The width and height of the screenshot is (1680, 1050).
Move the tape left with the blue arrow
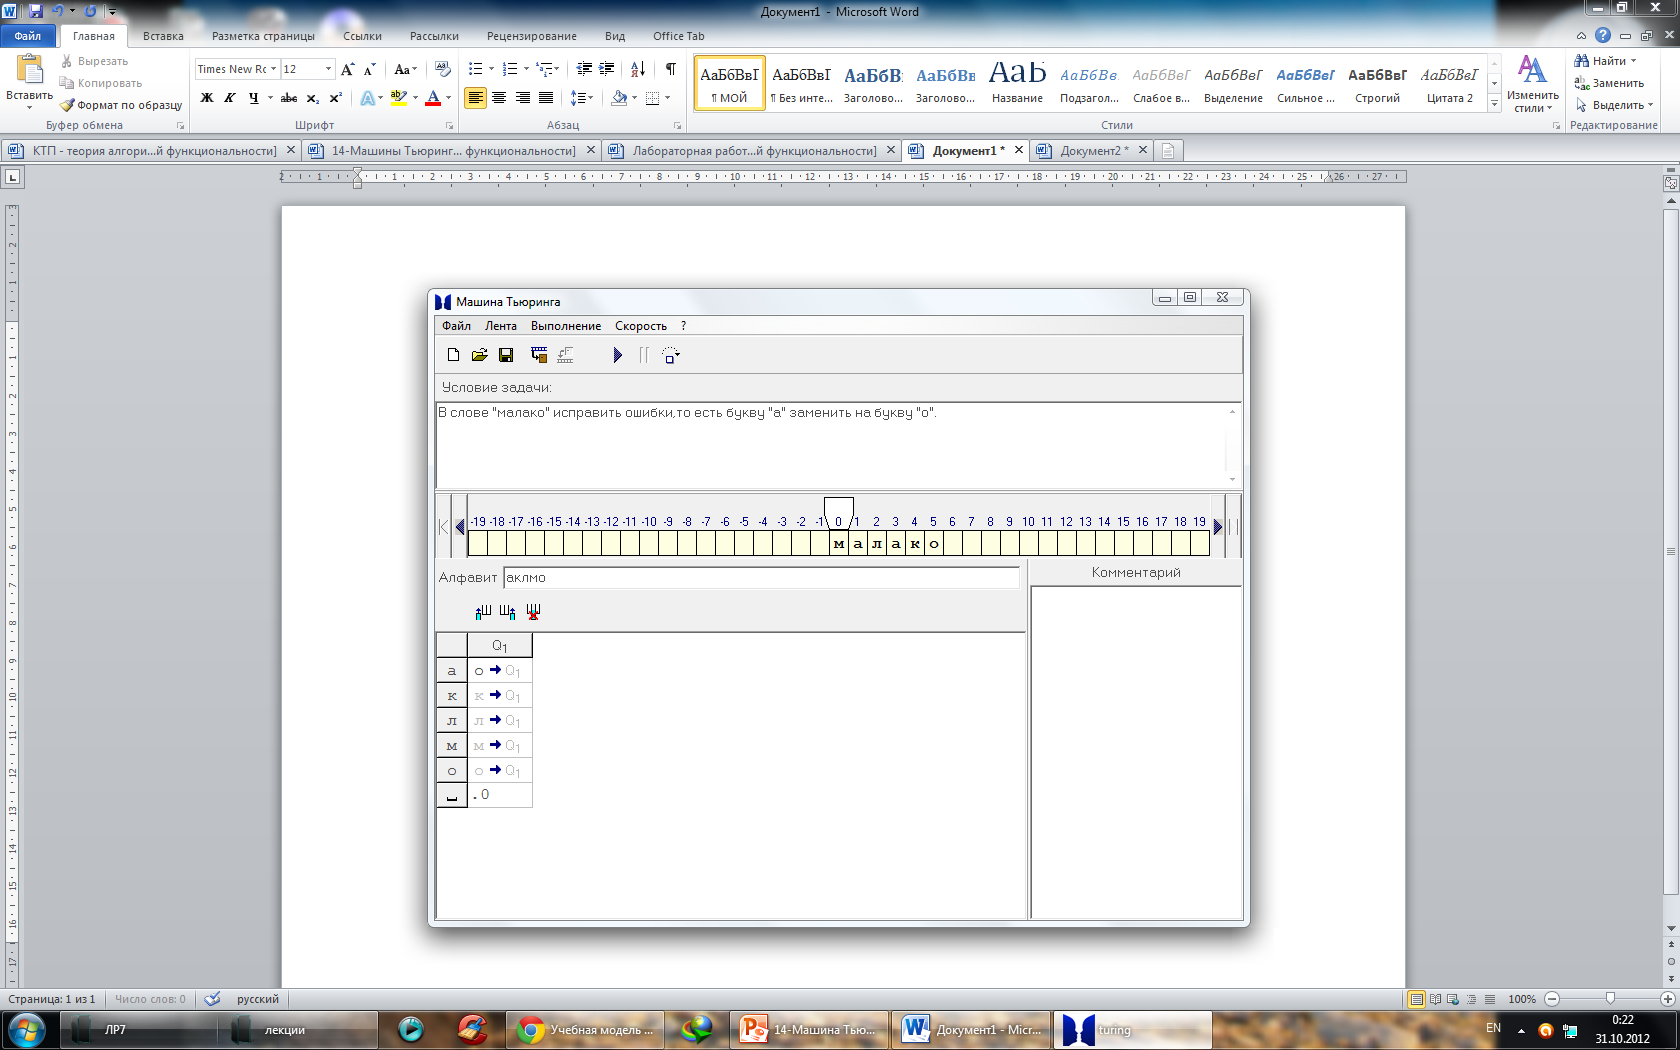460,526
